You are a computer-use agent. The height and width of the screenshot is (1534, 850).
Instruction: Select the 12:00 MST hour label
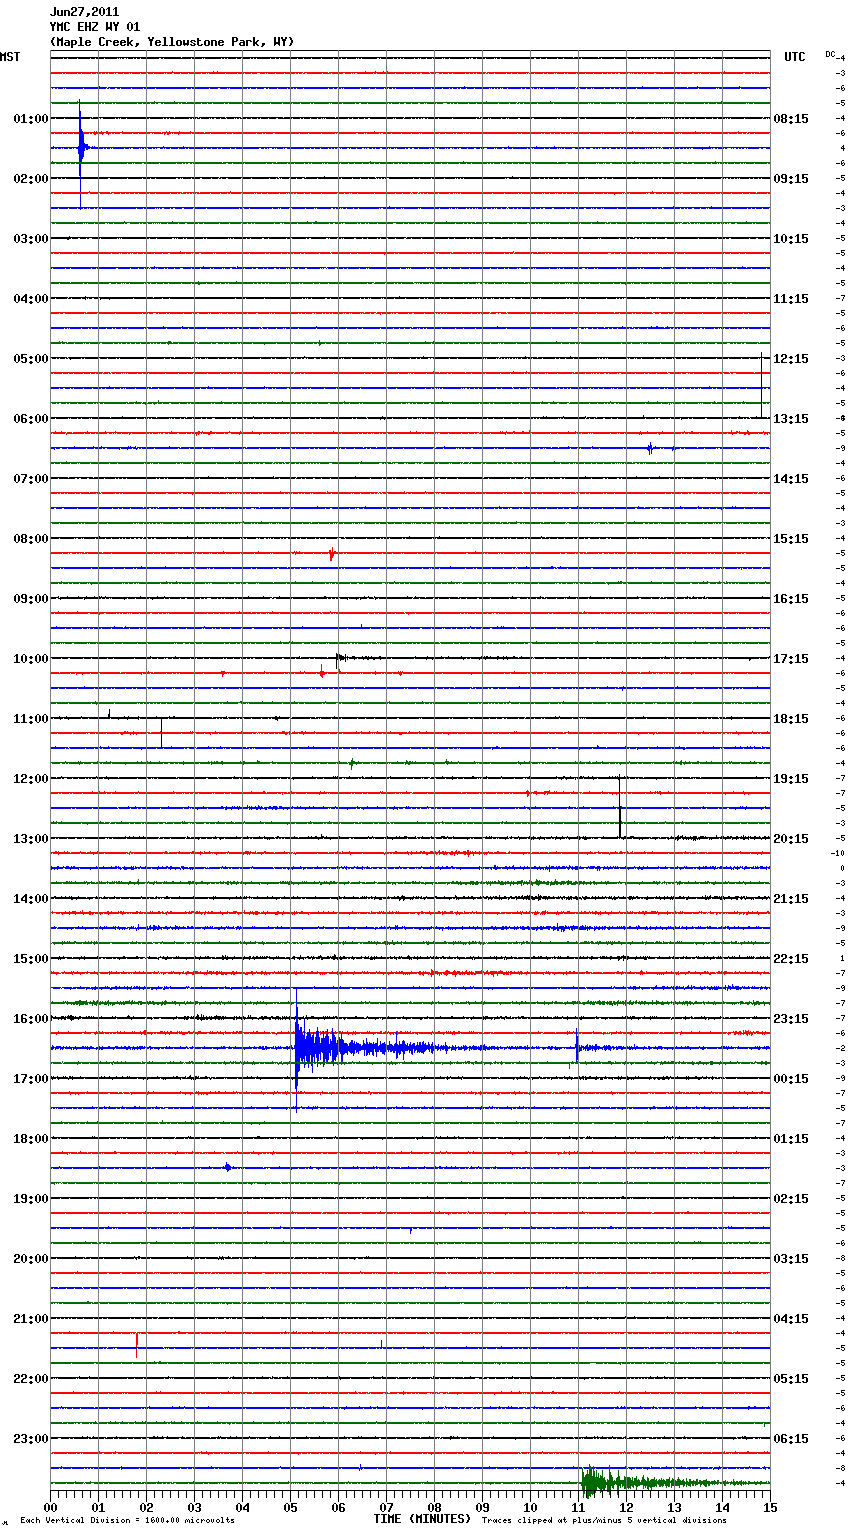pos(31,778)
